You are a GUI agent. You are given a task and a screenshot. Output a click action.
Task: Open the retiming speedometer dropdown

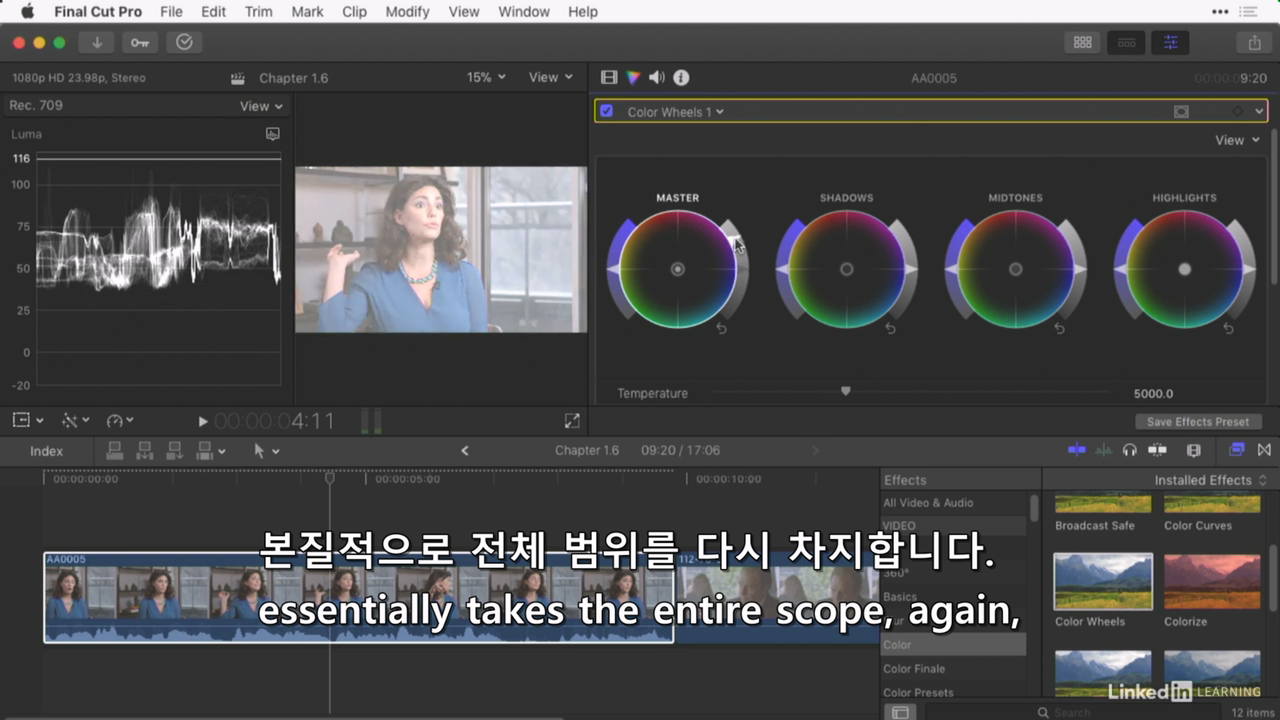(x=120, y=421)
